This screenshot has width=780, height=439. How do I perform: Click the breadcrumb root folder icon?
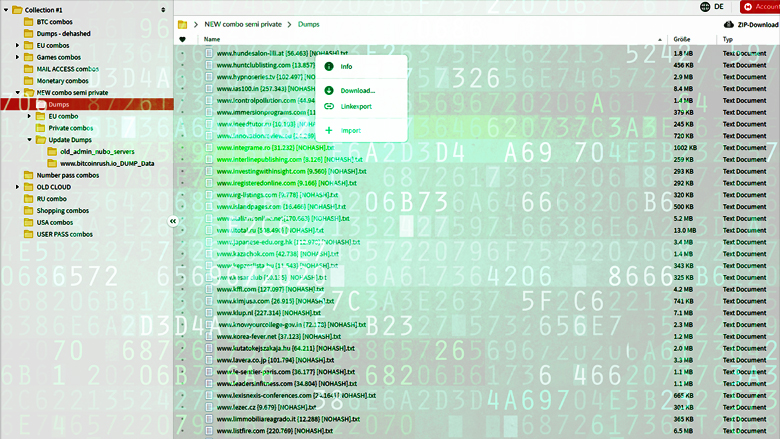click(x=182, y=23)
